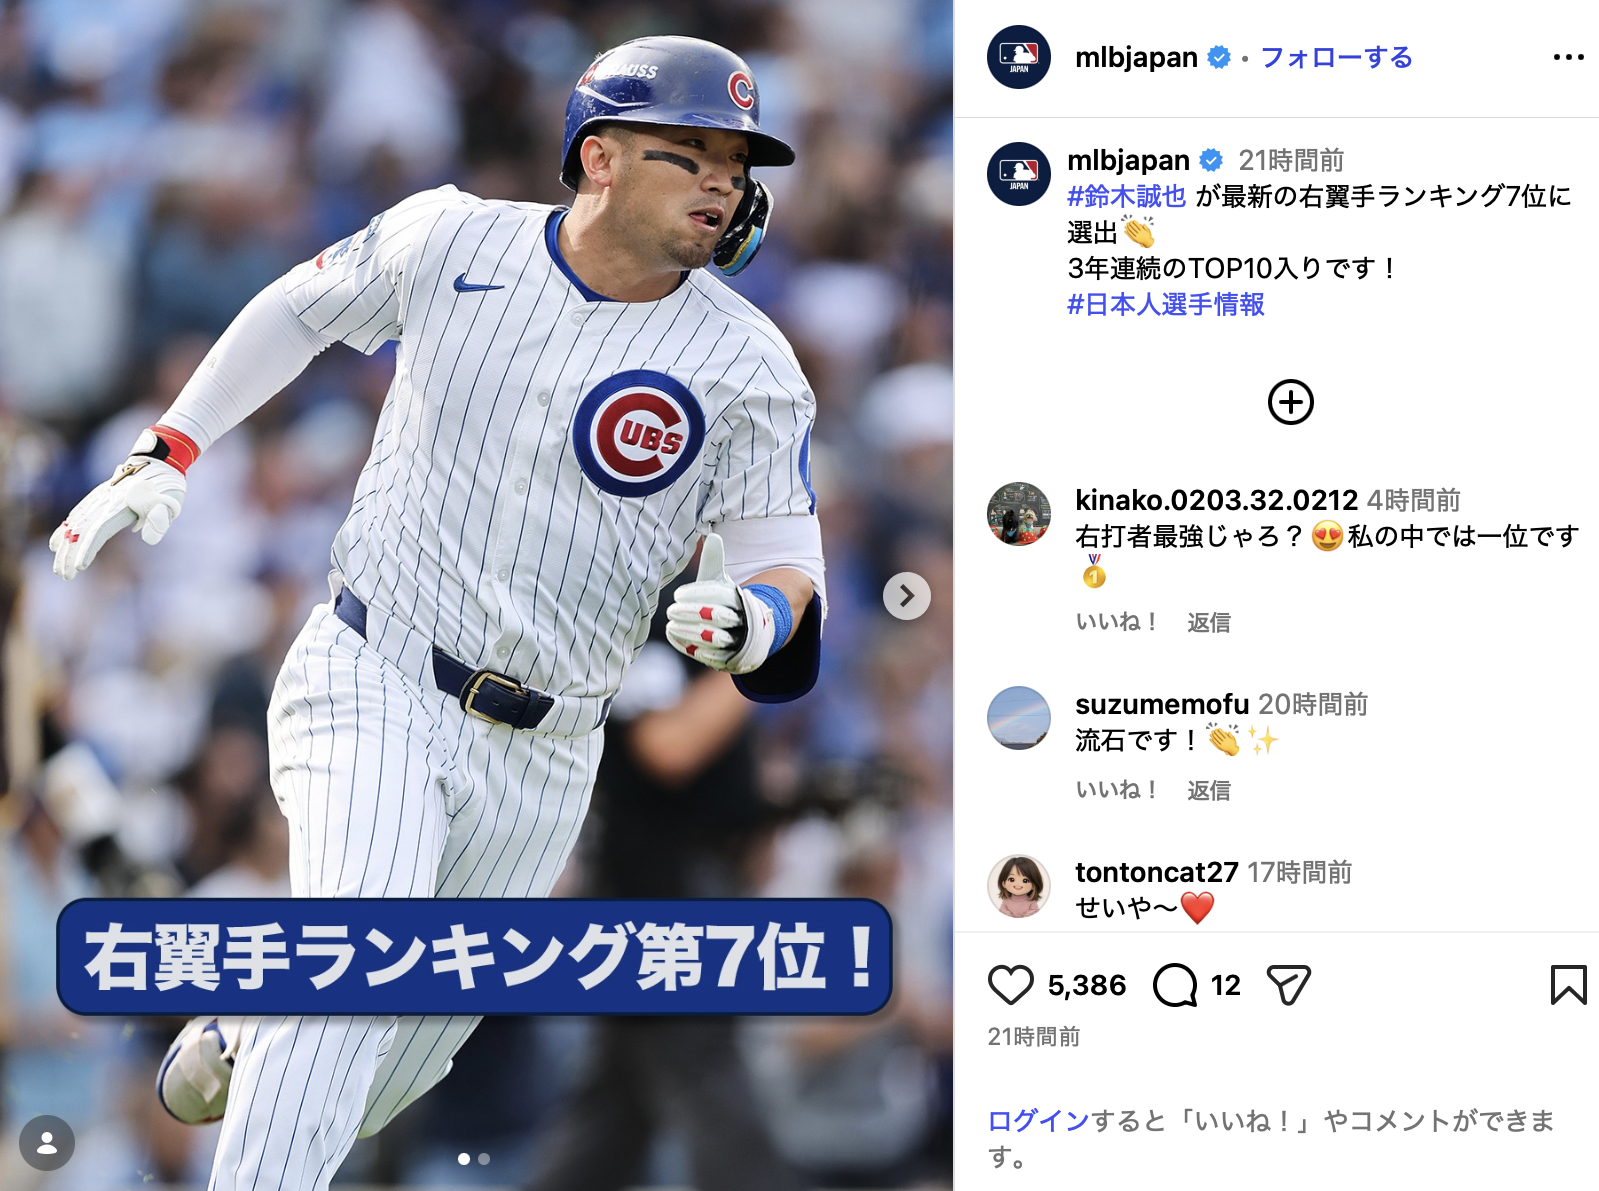Save the post with the bookmark icon
This screenshot has width=1599, height=1191.
[1568, 985]
